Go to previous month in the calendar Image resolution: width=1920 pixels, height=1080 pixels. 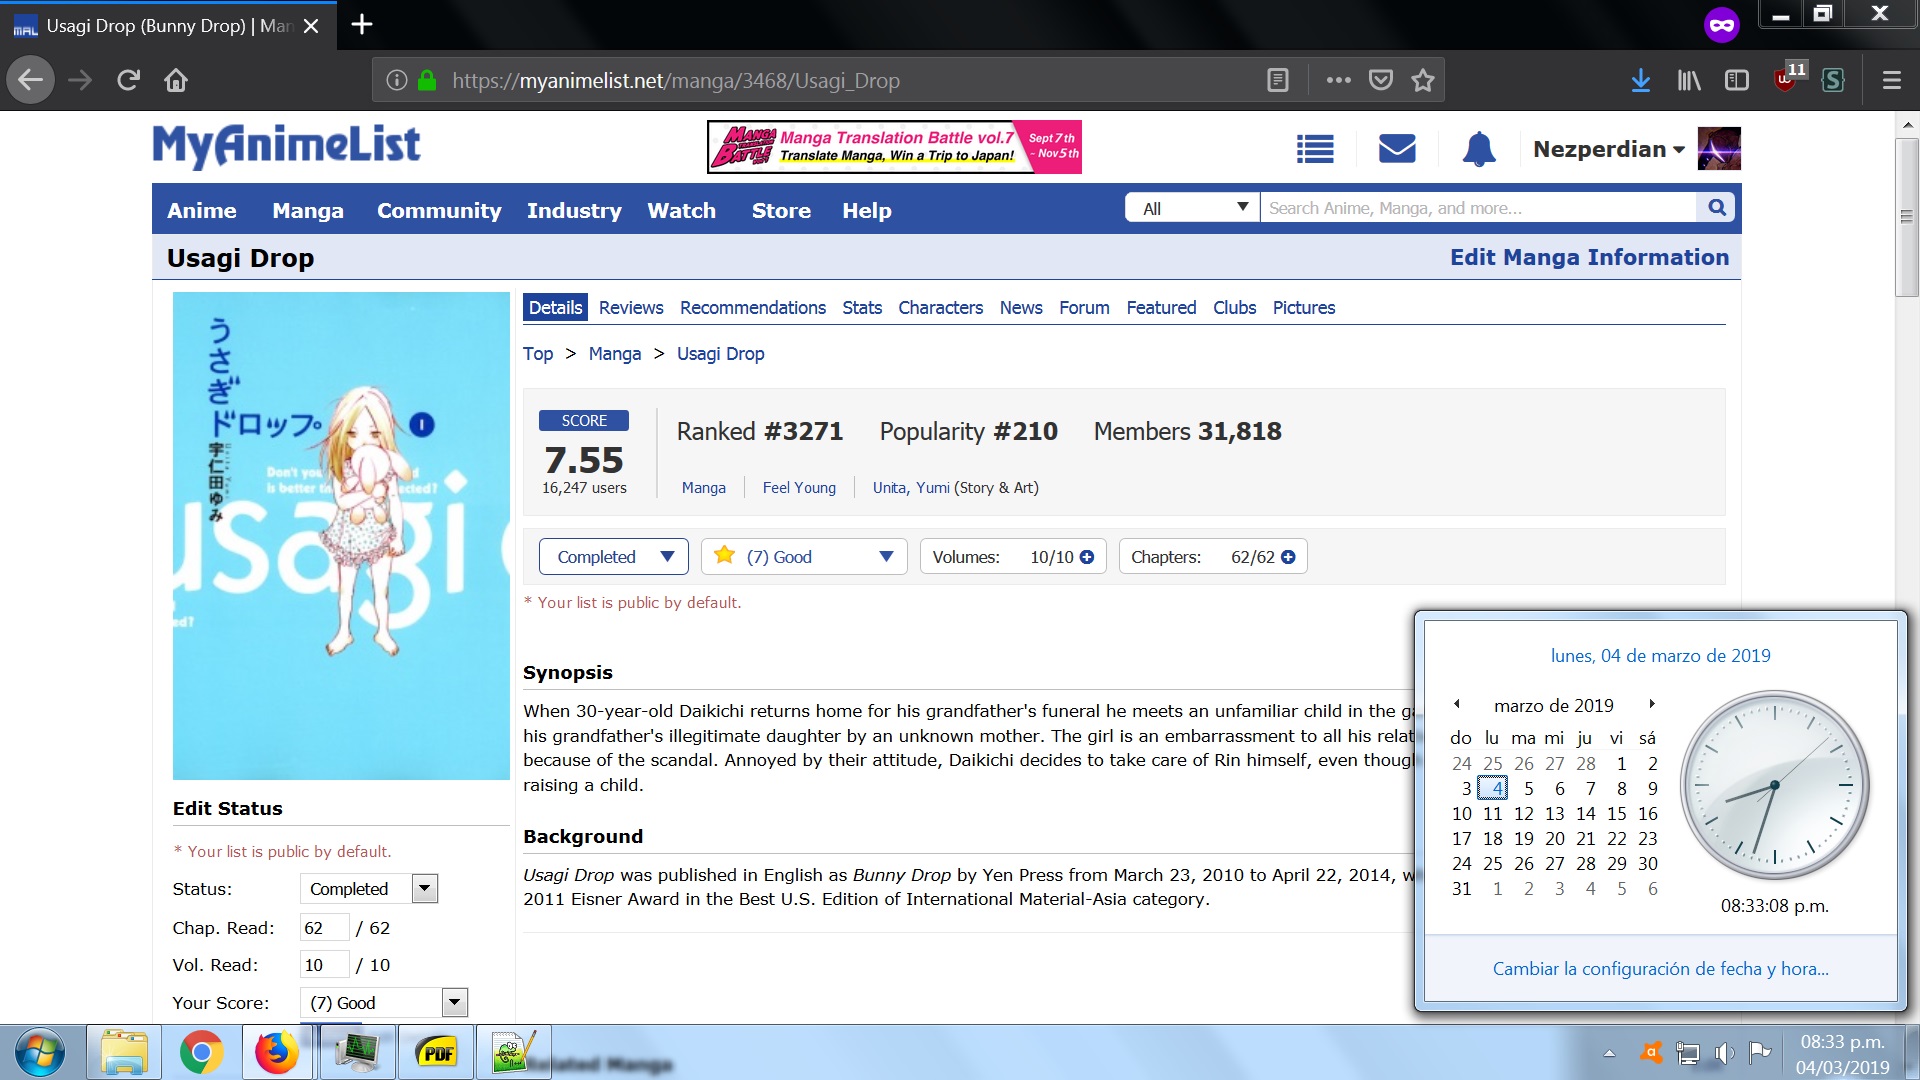(1457, 704)
